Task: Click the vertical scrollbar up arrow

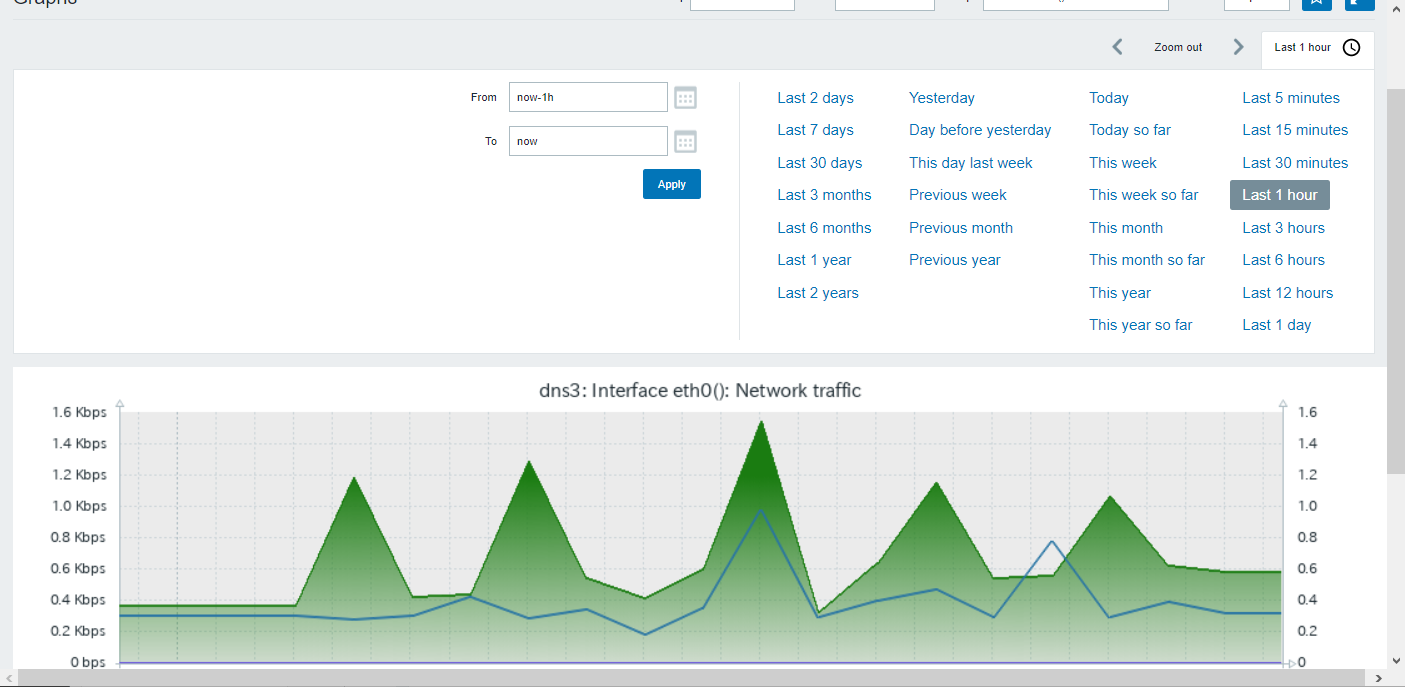Action: (1396, 8)
